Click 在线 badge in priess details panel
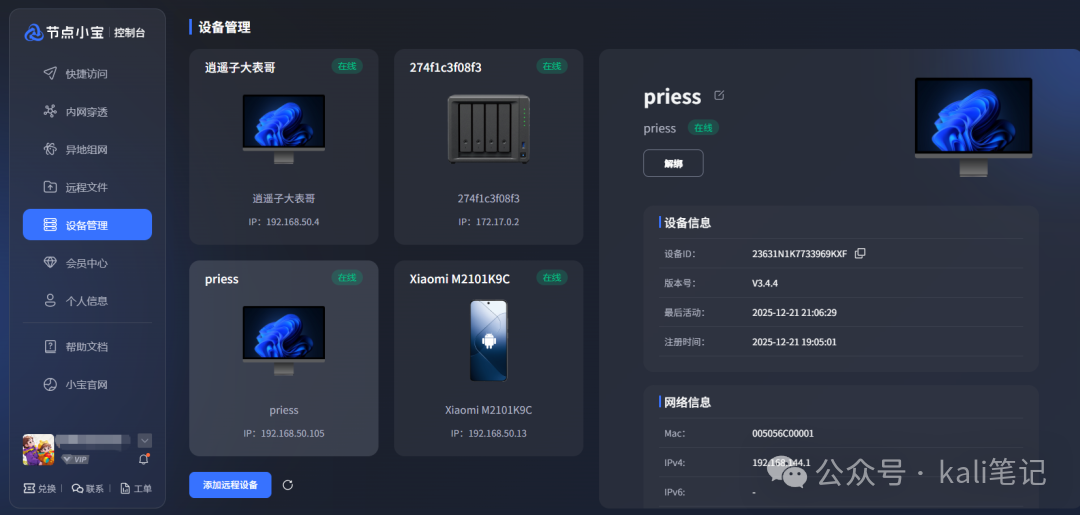 click(703, 128)
